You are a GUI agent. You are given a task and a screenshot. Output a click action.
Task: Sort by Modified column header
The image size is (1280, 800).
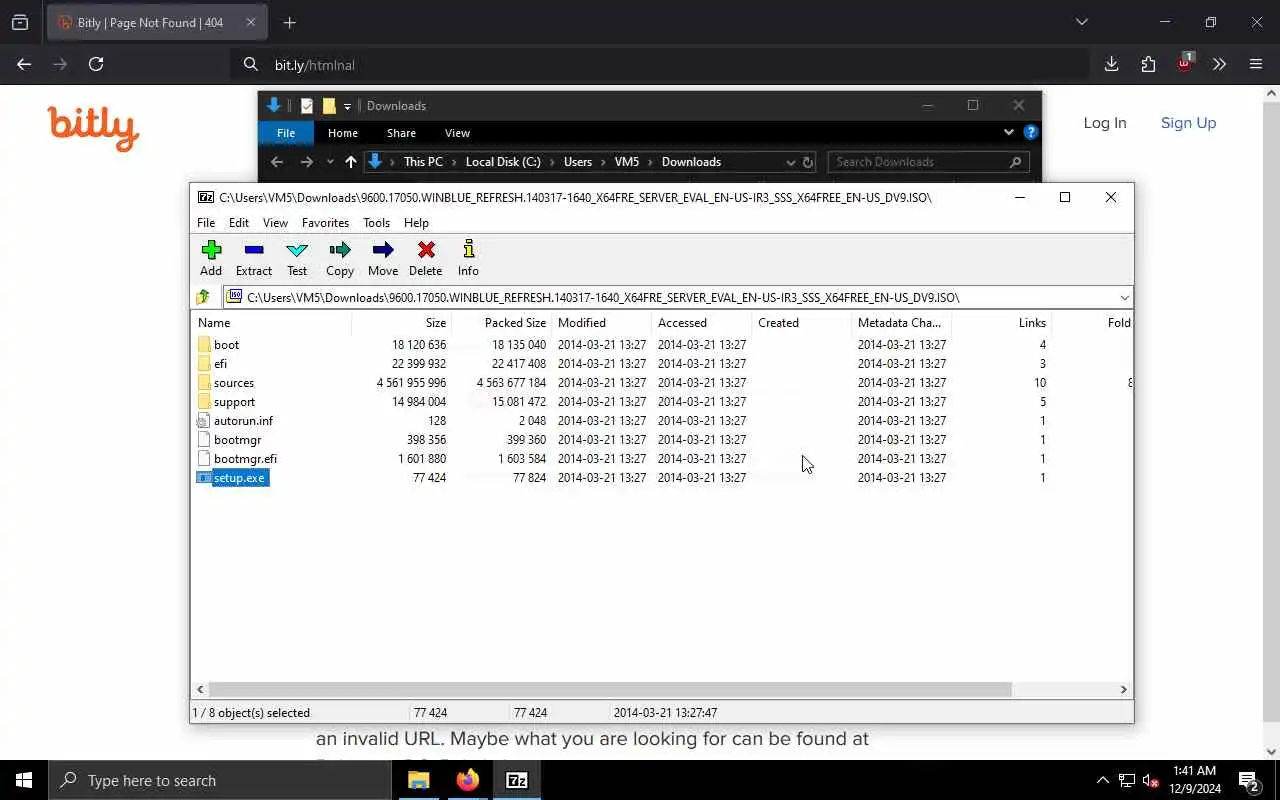602,322
